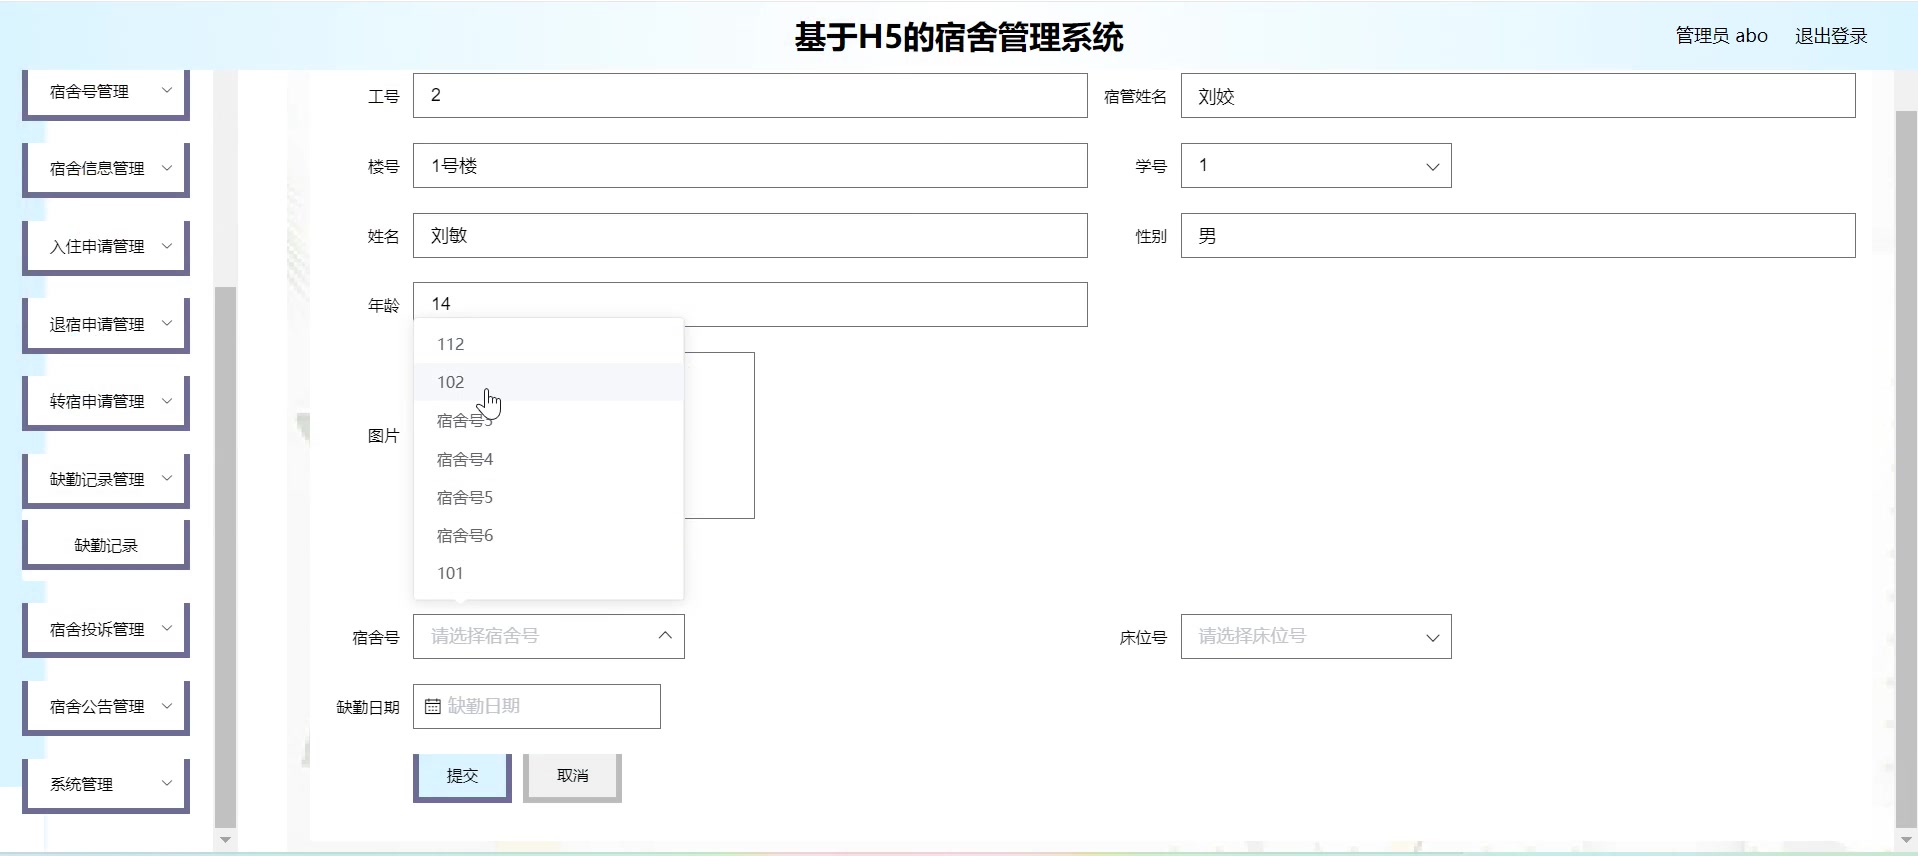1918x856 pixels.
Task: Click the chevron beside 入住申请管理
Action: click(167, 246)
